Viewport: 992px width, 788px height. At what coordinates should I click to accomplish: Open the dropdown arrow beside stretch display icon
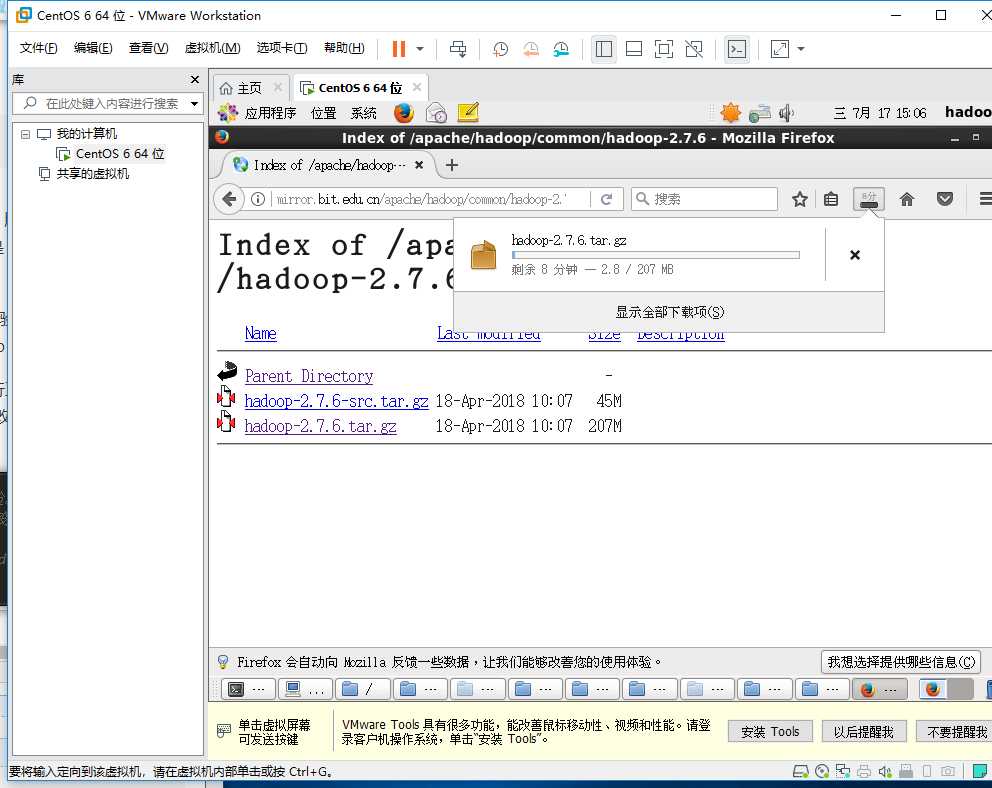point(801,49)
